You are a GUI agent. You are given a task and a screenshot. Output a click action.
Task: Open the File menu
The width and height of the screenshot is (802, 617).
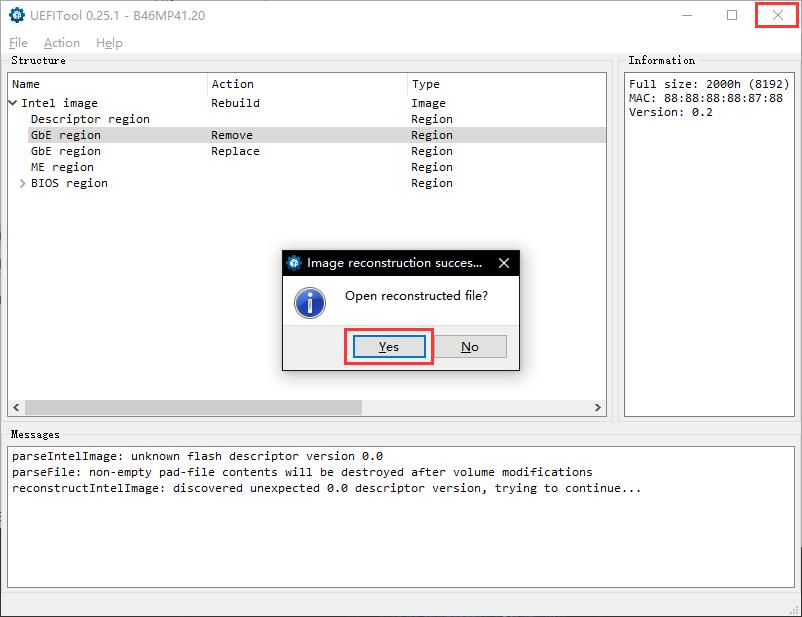17,42
